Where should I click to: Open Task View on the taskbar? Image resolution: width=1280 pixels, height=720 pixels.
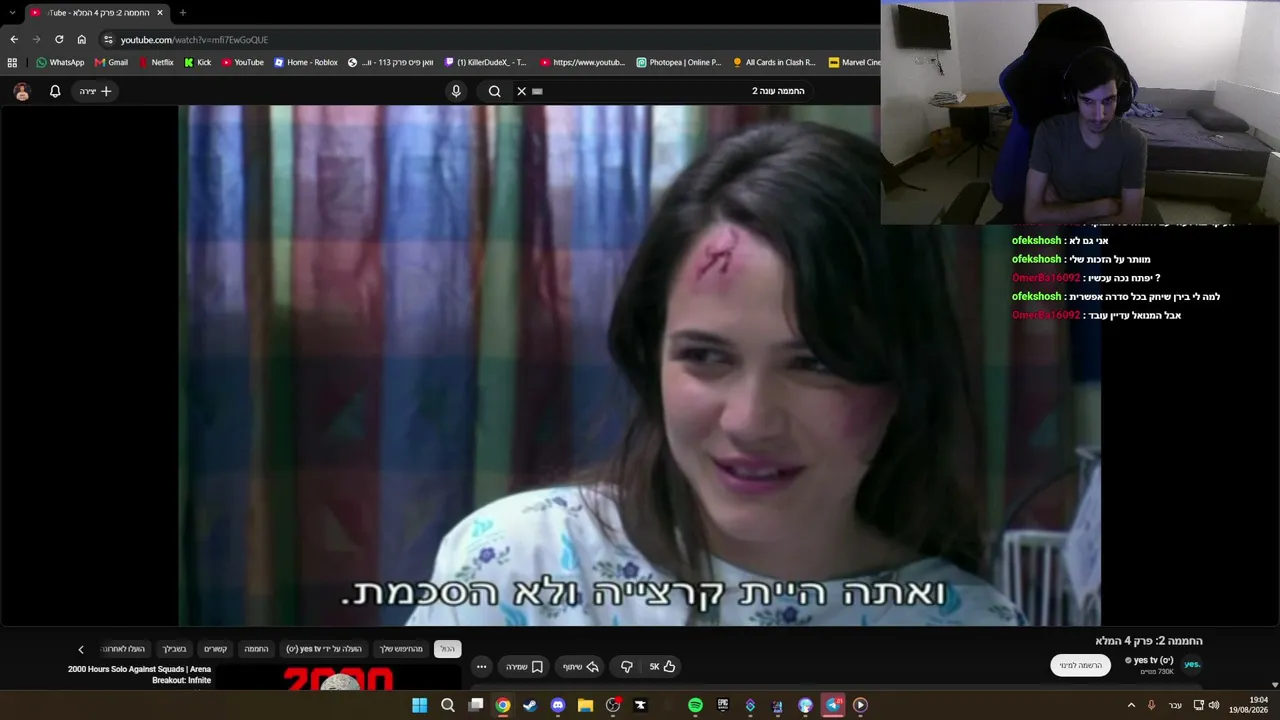[476, 705]
